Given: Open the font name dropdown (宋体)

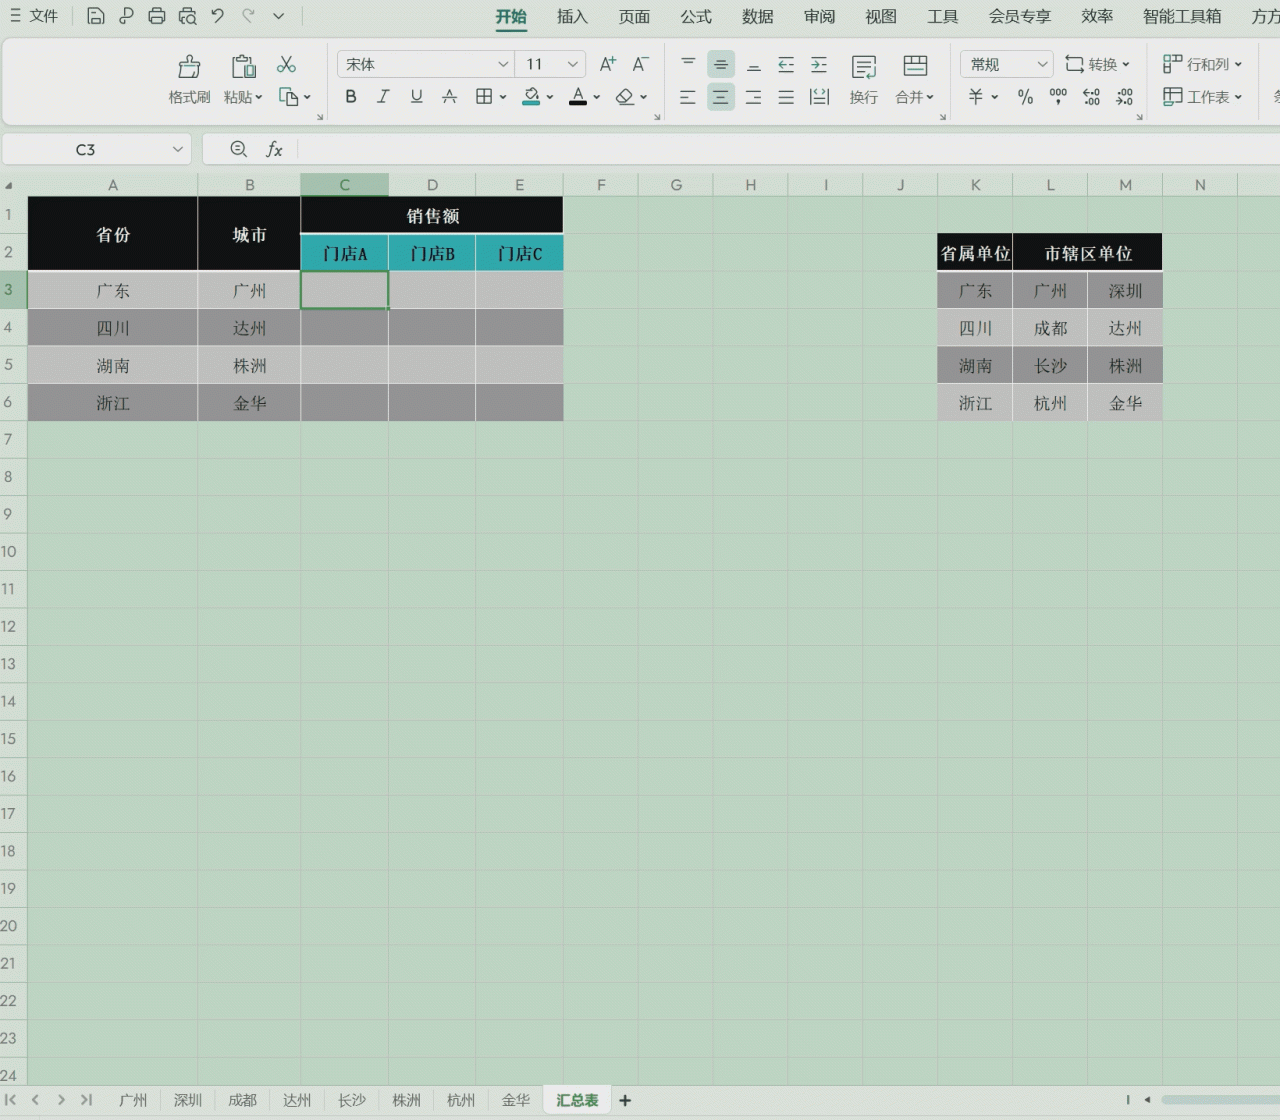Looking at the screenshot, I should click(x=504, y=64).
